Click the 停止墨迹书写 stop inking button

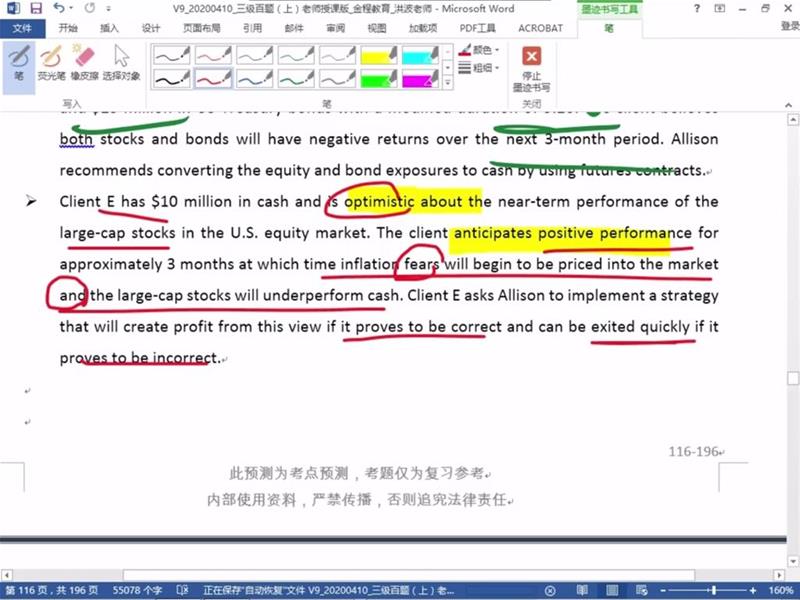[531, 69]
